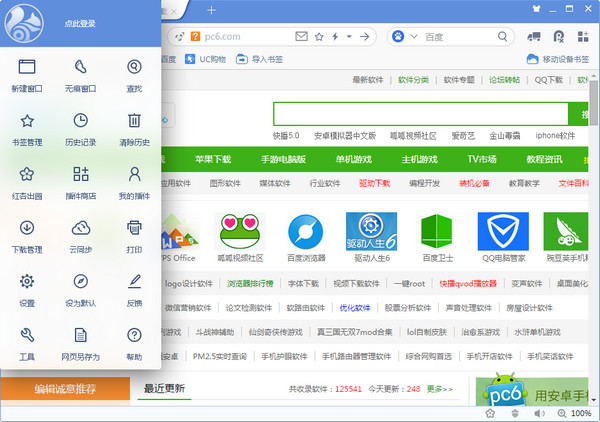Expand the Baidu search engine selector
600x422 pixels.
tap(414, 36)
